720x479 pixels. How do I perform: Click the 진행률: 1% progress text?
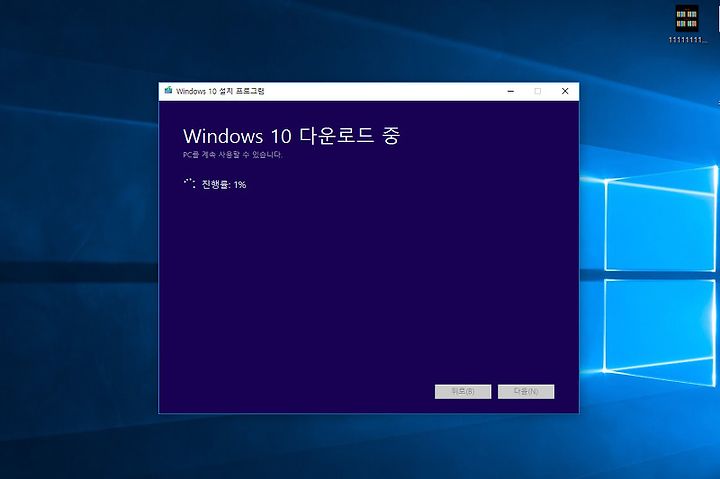[224, 185]
